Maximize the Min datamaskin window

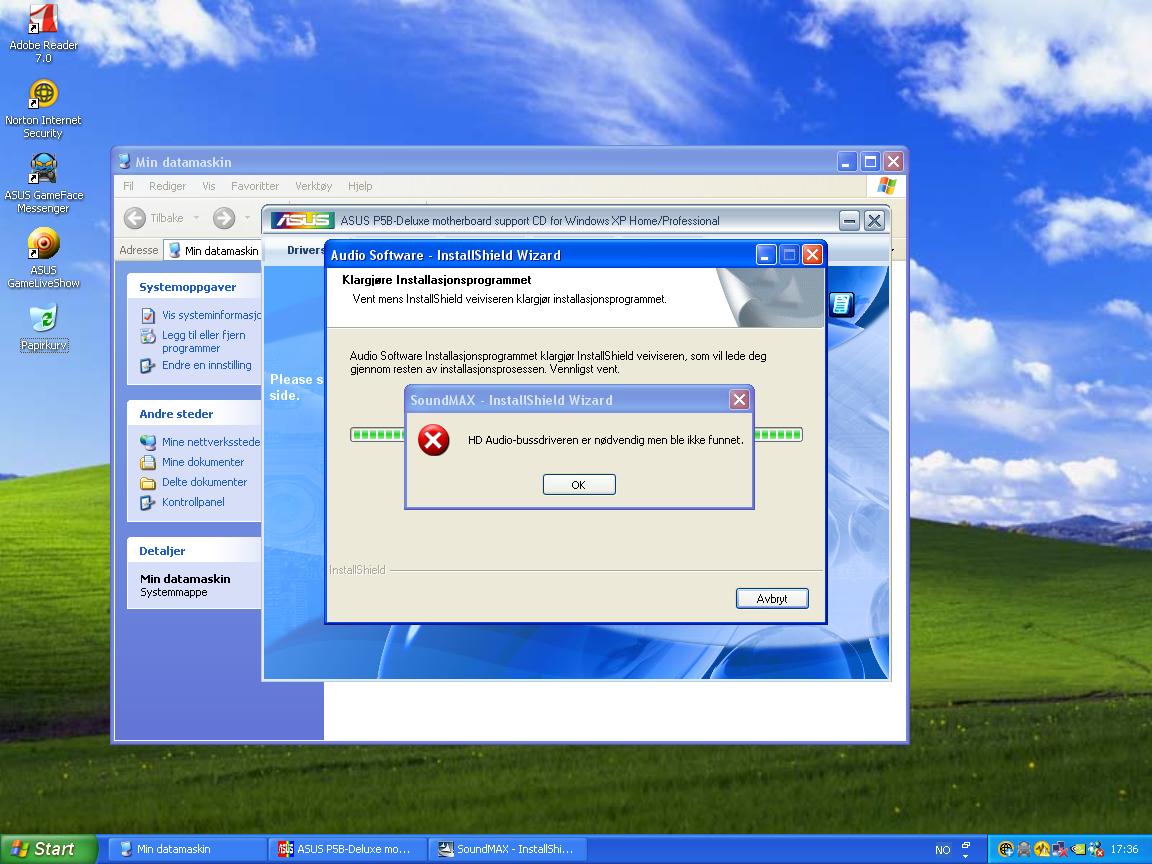871,162
